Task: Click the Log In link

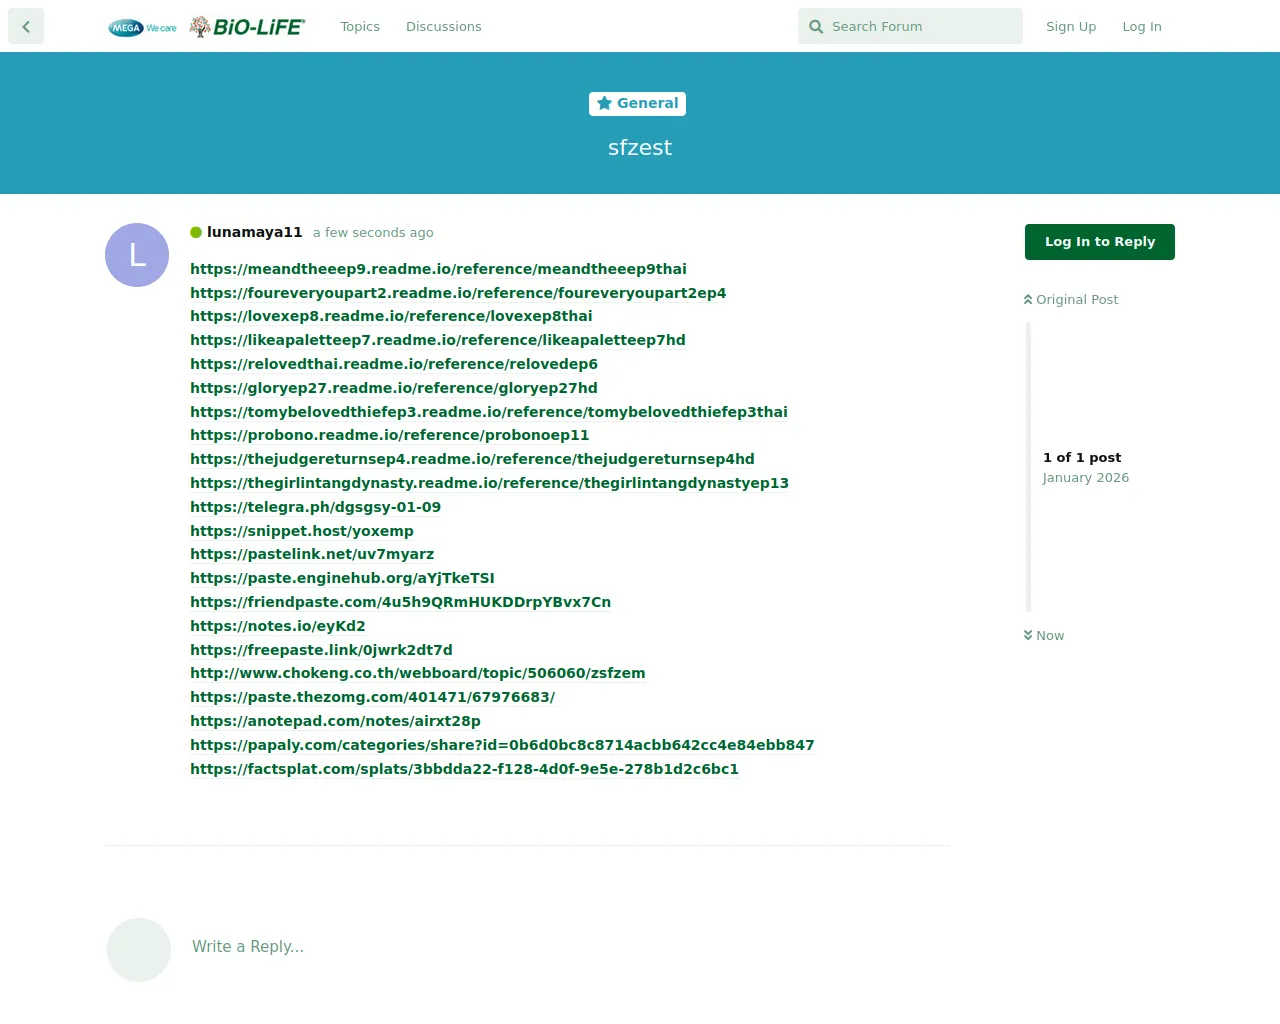Action: (x=1141, y=27)
